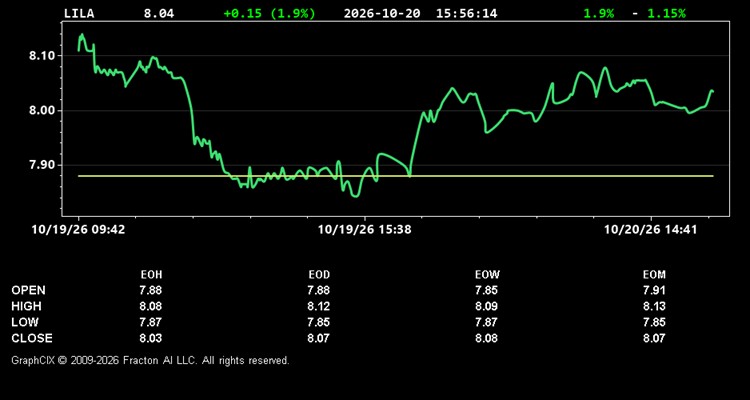Select the EOD open value 7.88
The height and width of the screenshot is (400, 750).
pos(319,290)
